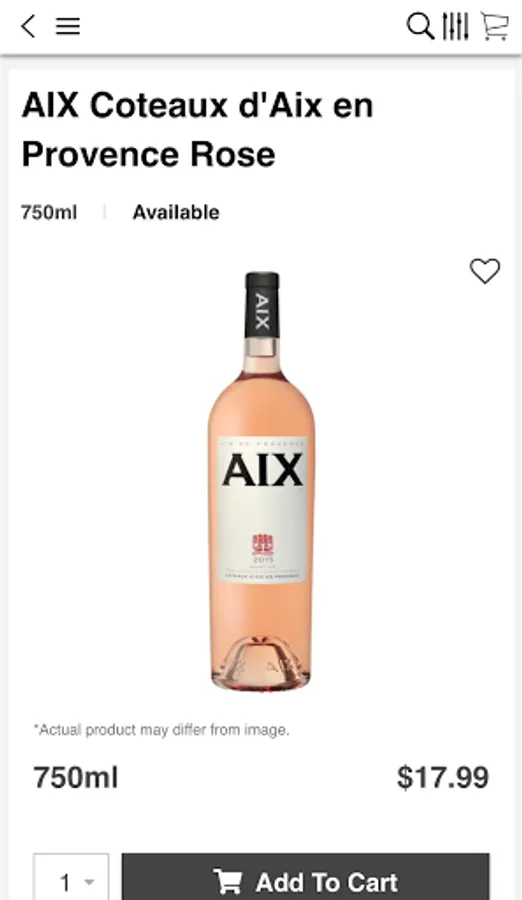Viewport: 522px width, 900px height.
Task: Select the 750ml size beside the price
Action: [x=76, y=778]
